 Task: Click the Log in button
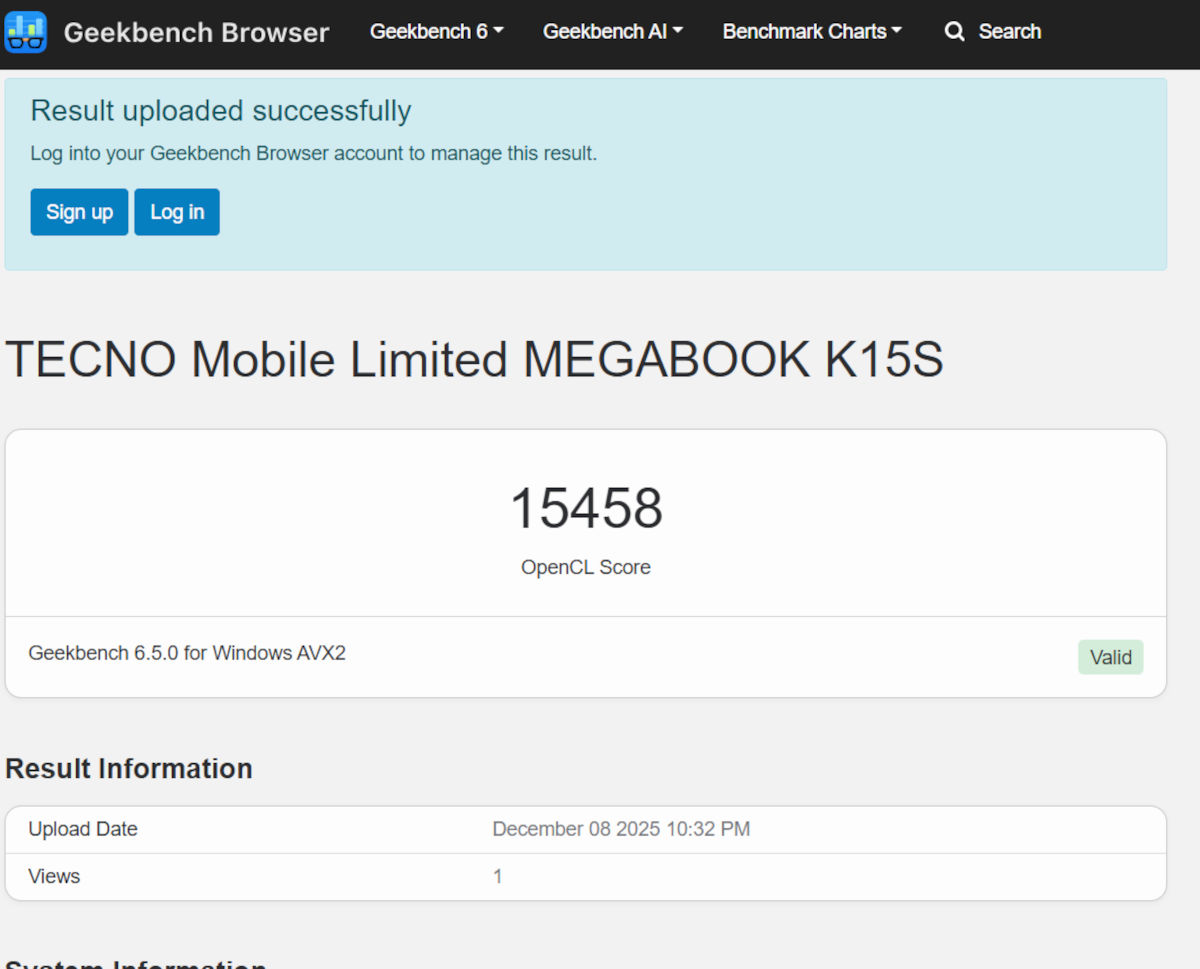click(x=176, y=211)
